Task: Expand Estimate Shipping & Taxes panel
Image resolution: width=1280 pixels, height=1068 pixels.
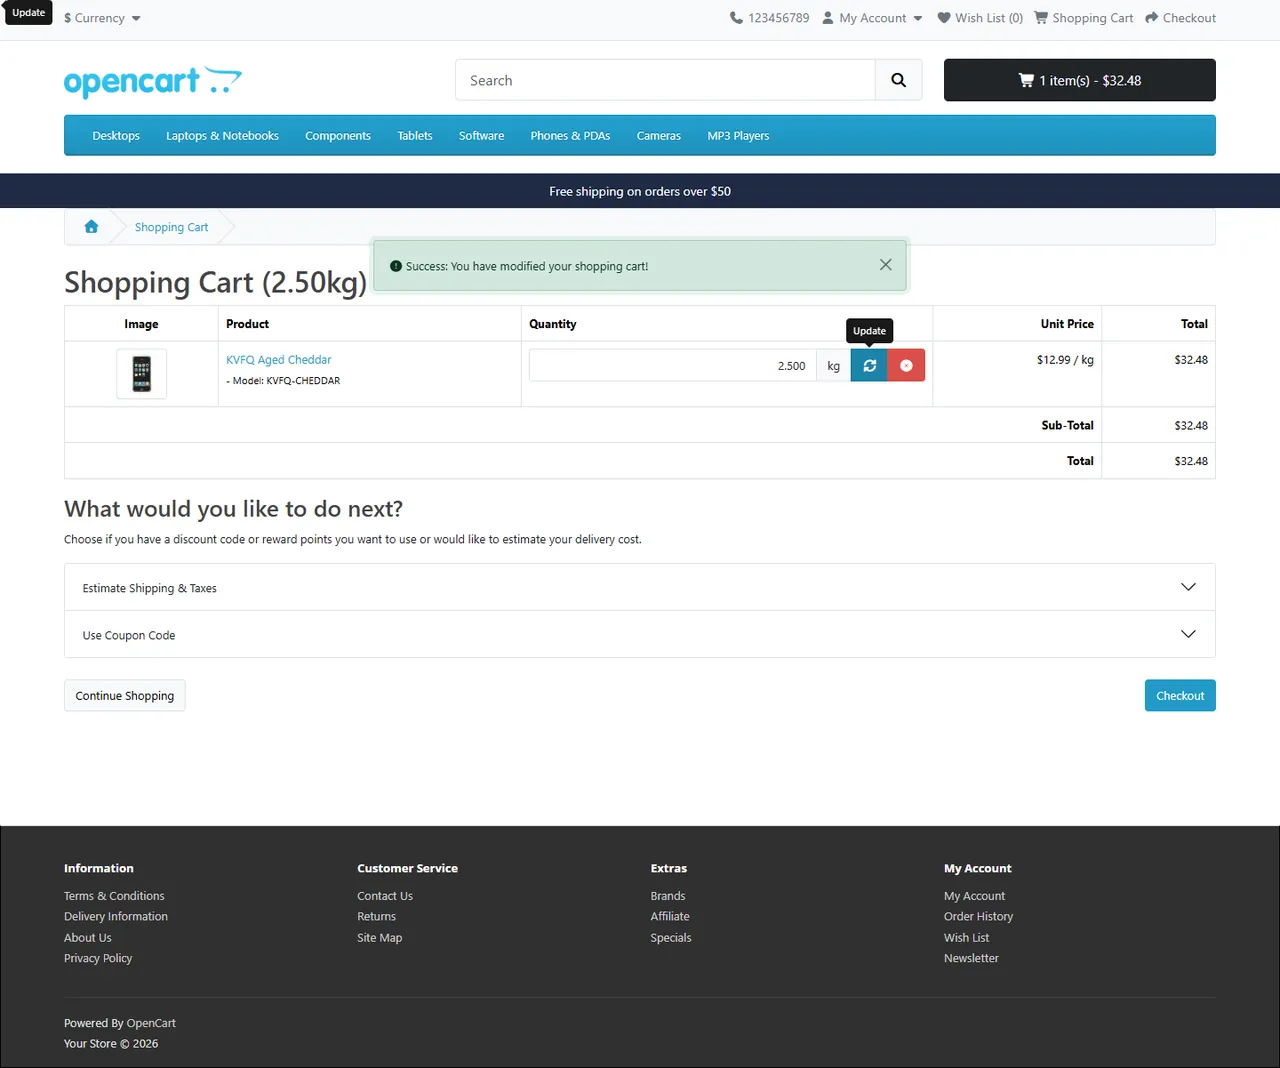Action: (x=640, y=587)
